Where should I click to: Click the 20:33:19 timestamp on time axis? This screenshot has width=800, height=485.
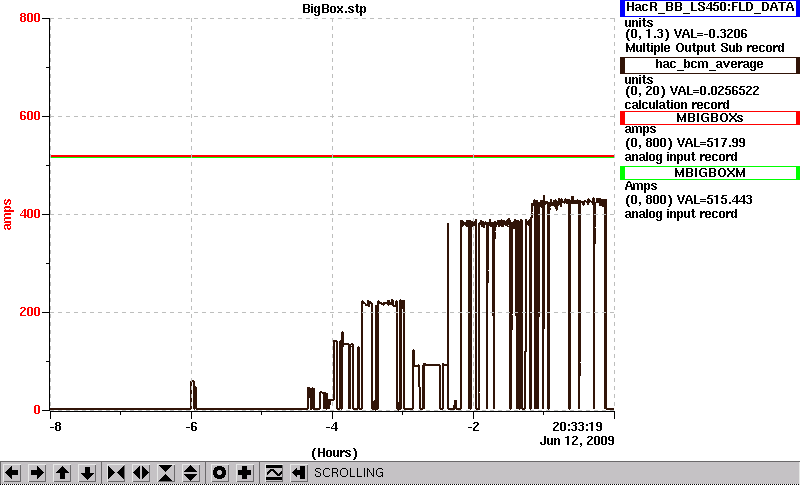coord(578,426)
